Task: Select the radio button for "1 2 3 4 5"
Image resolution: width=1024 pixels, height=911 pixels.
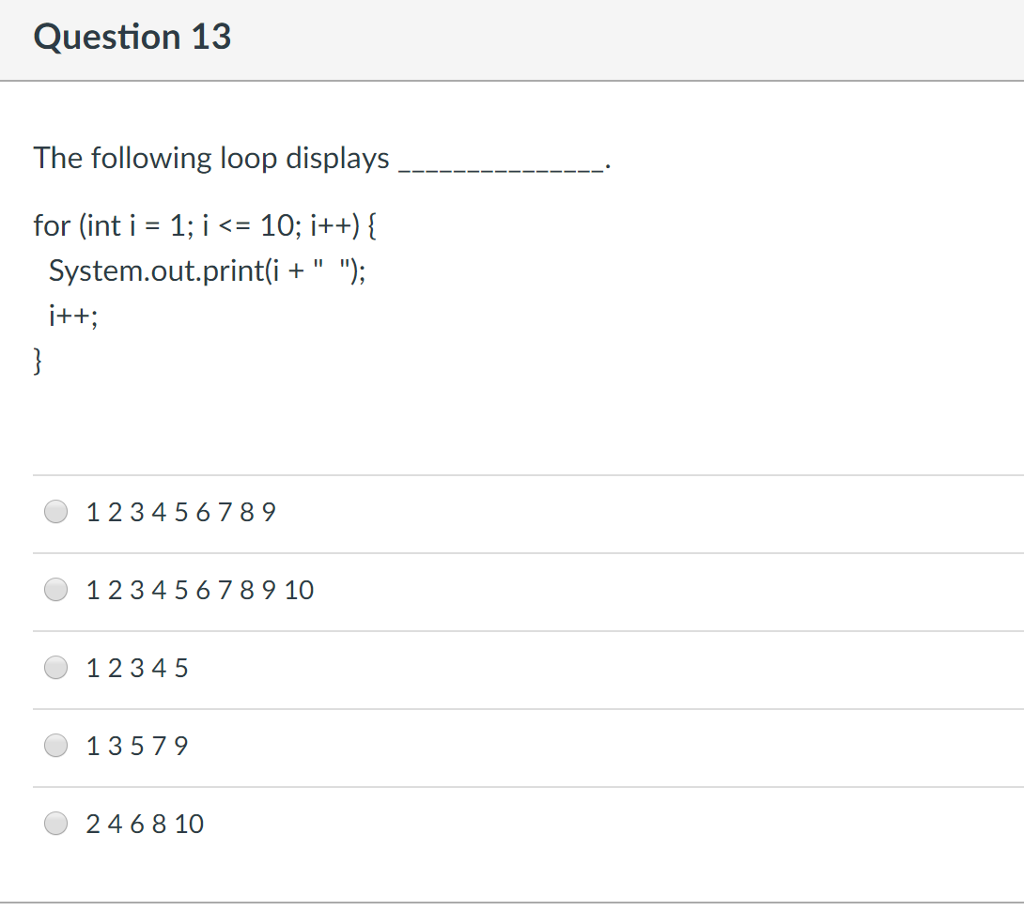Action: (x=56, y=667)
